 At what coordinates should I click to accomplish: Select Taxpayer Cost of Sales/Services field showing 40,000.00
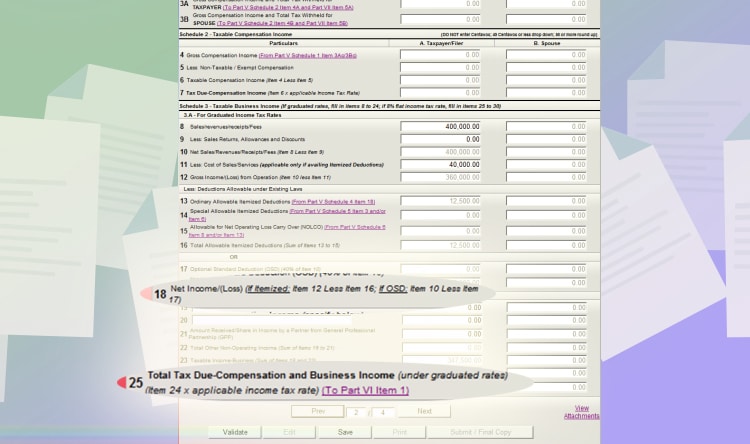(x=441, y=165)
